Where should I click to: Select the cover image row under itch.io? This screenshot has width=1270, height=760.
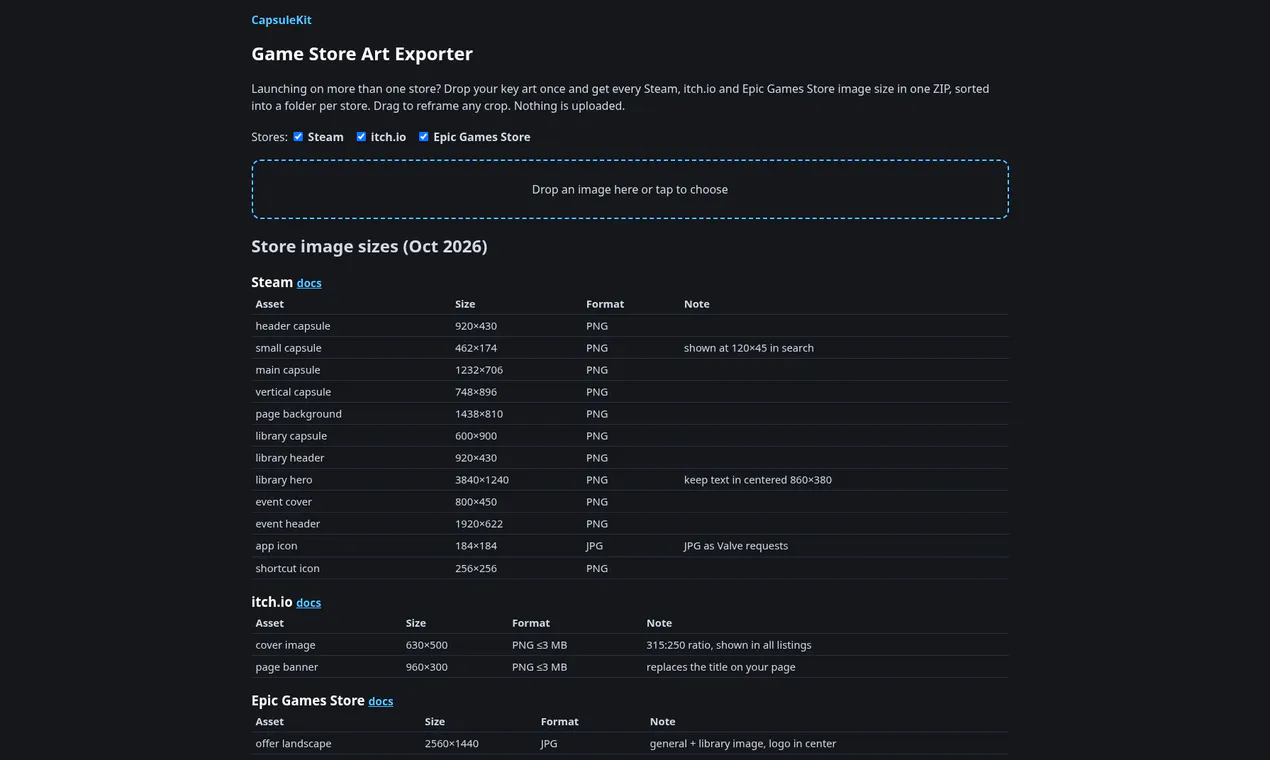click(630, 645)
